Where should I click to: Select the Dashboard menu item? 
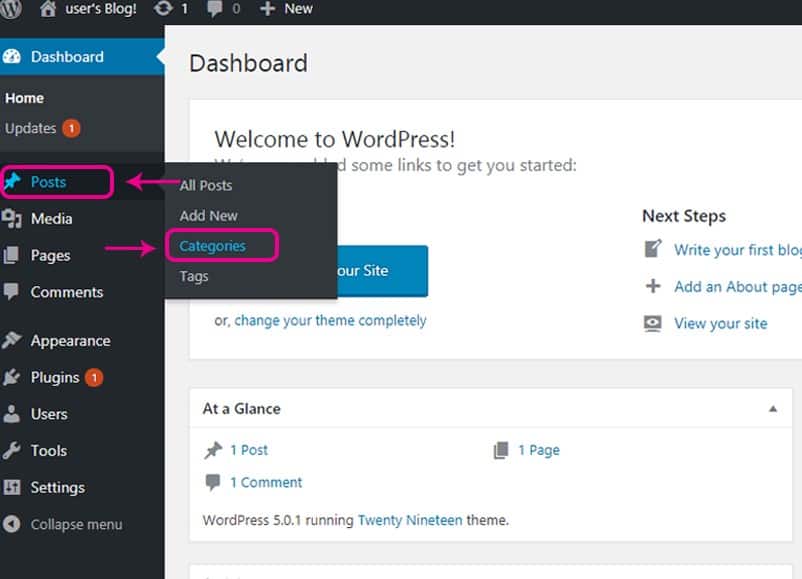[x=68, y=57]
